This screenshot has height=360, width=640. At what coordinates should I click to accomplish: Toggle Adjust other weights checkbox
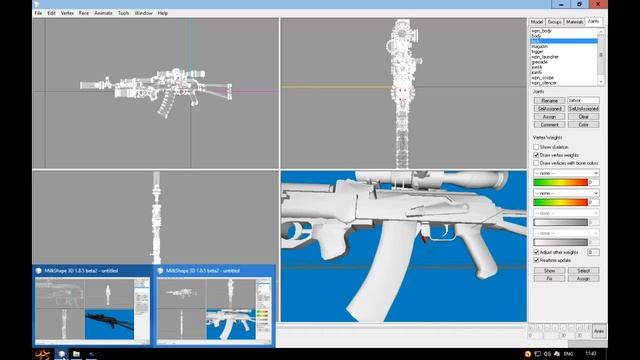[536, 252]
